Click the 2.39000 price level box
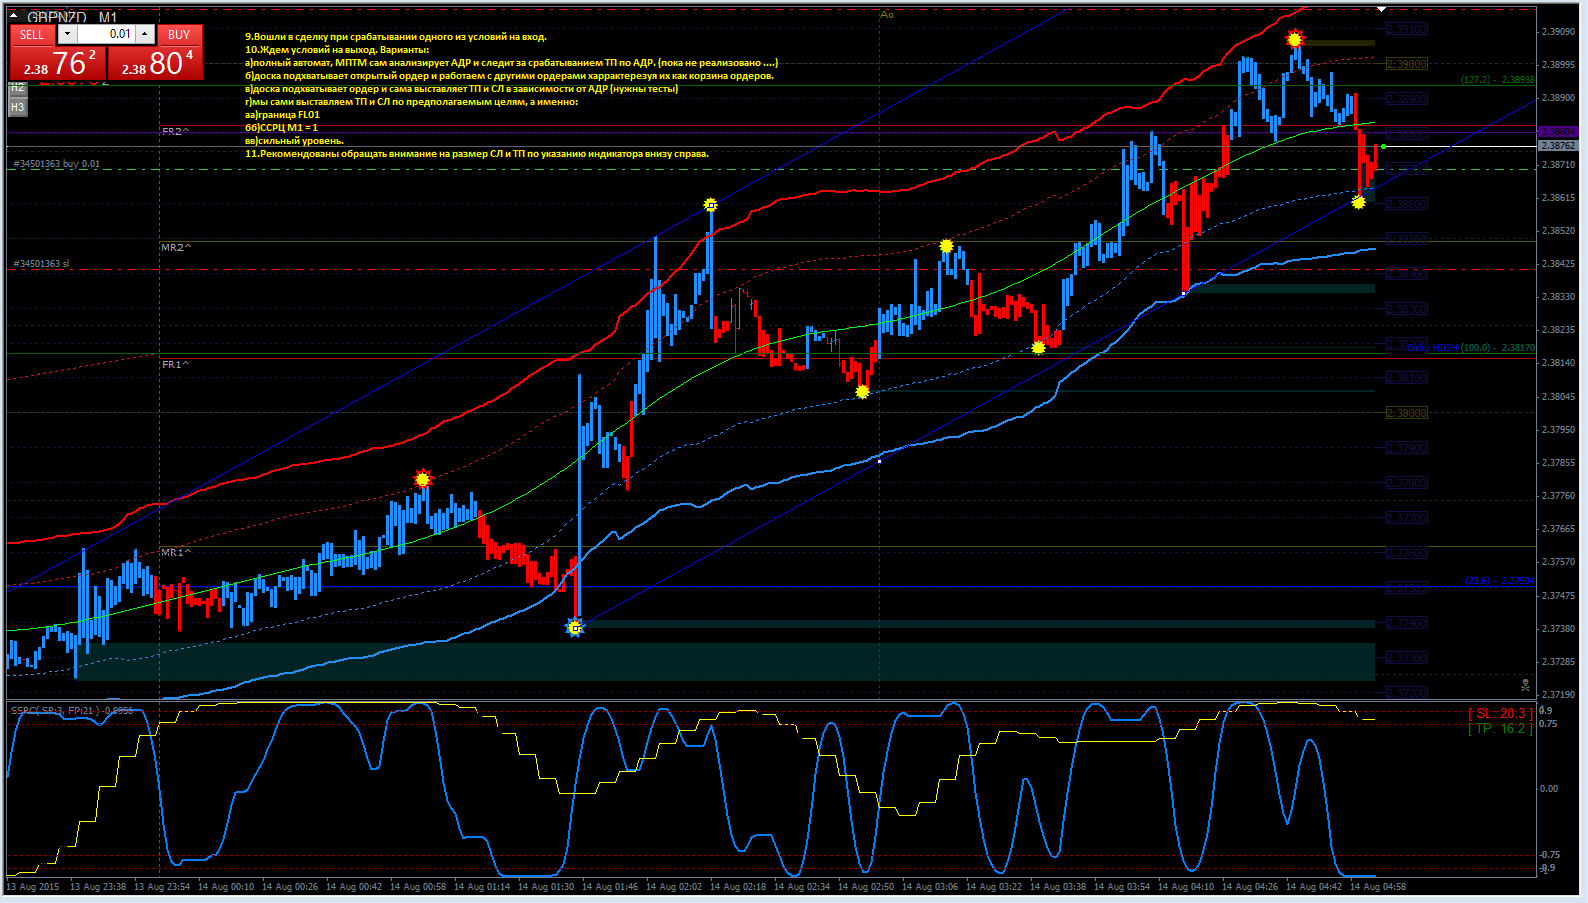The image size is (1588, 903). pyautogui.click(x=1407, y=64)
